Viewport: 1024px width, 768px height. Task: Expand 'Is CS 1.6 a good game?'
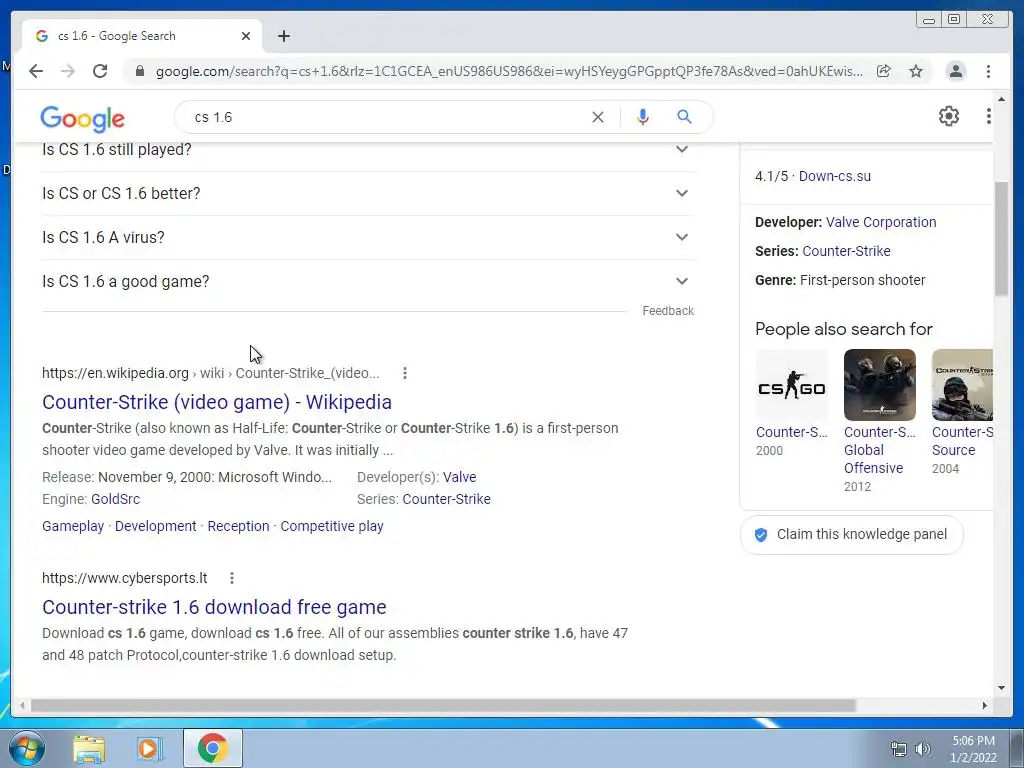[x=369, y=281]
